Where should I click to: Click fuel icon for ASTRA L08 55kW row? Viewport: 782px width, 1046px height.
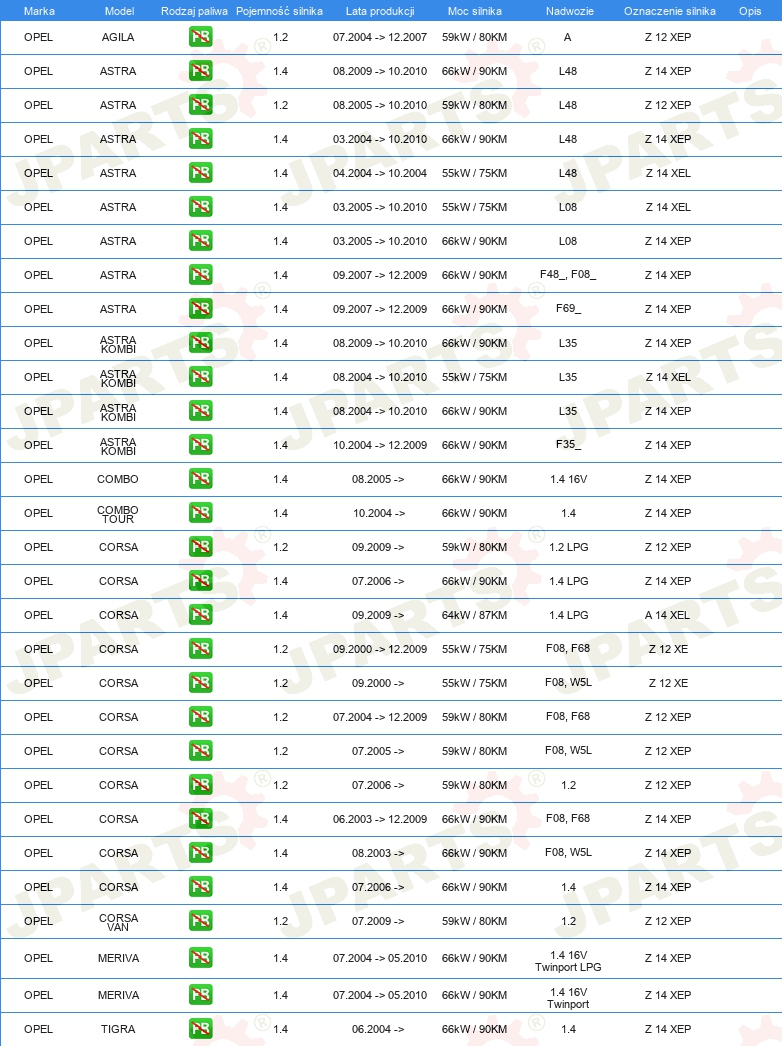(x=200, y=207)
